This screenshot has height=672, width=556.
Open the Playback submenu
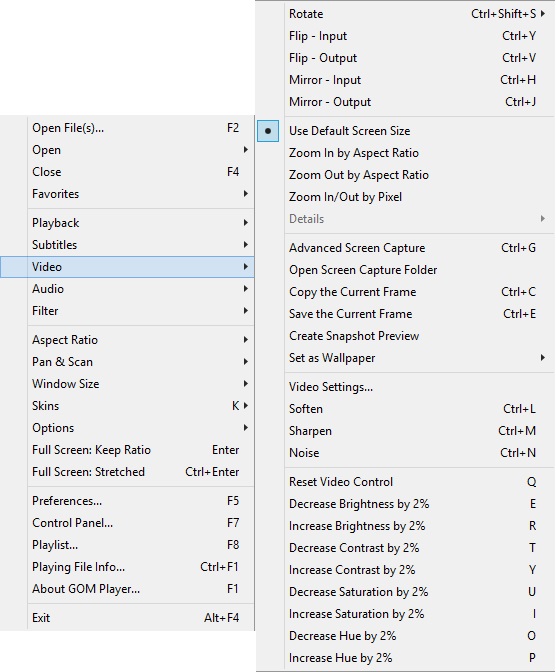pos(127,223)
